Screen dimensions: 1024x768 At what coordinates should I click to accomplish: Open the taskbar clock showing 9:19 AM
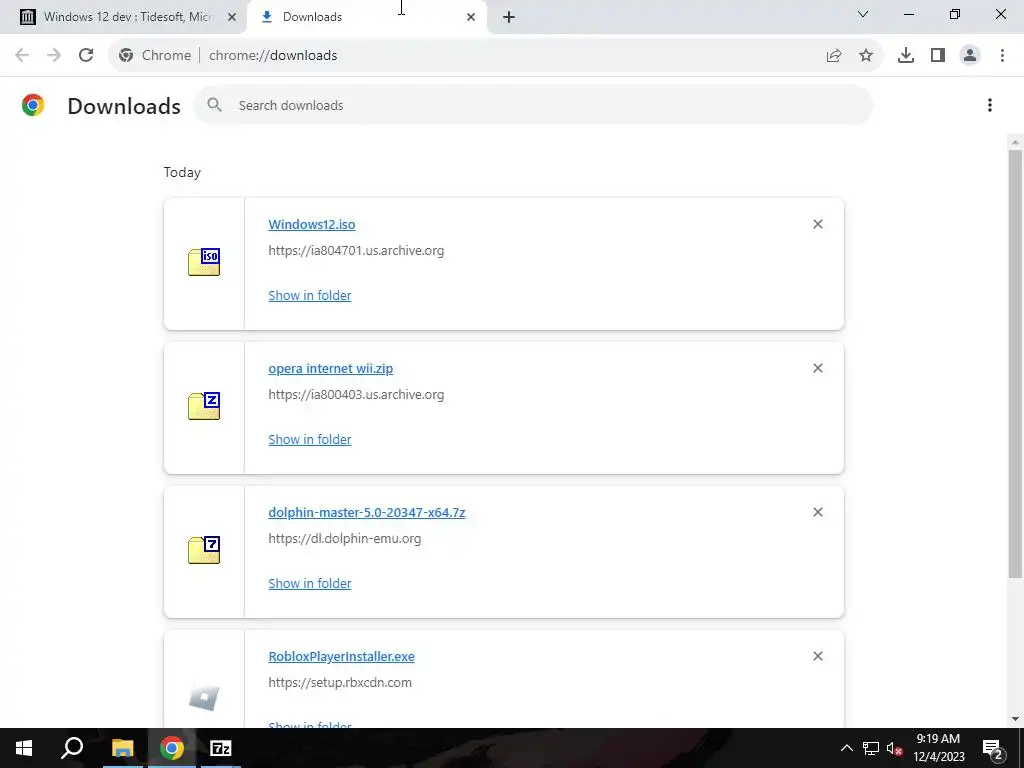(938, 748)
